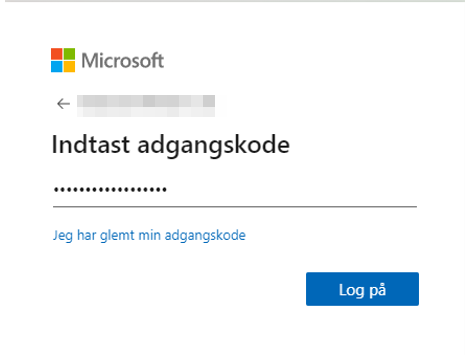
Task: Click the word "adgangskode" in the heading
Action: click(214, 146)
